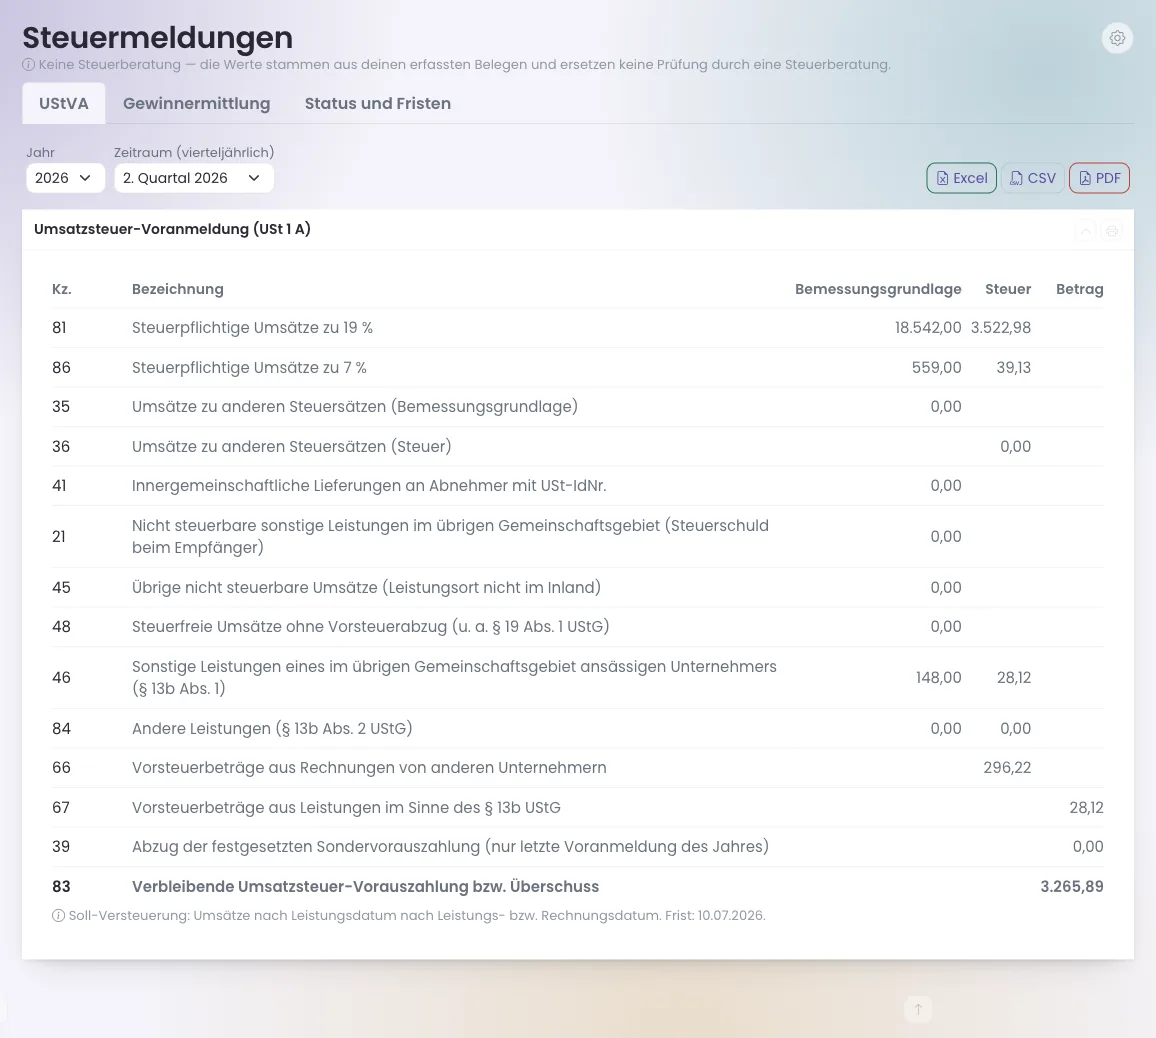The image size is (1156, 1038).
Task: Click the Betrag column header
Action: click(x=1079, y=289)
